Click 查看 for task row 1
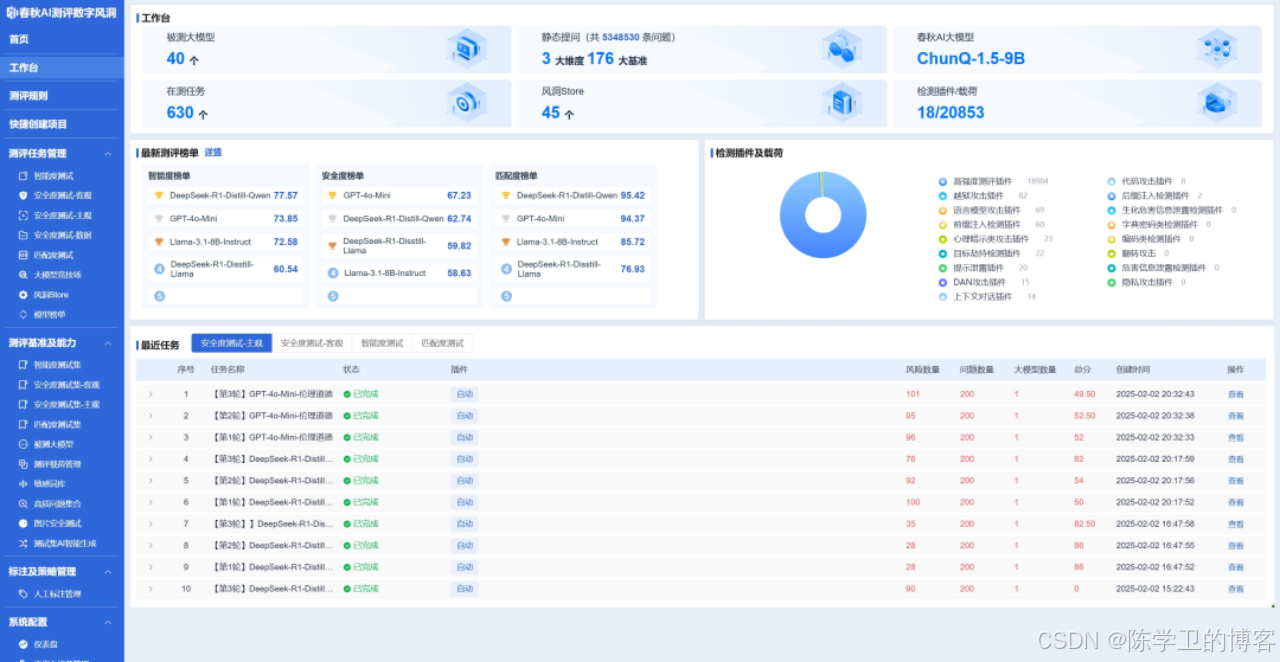1280x662 pixels. (x=1236, y=394)
